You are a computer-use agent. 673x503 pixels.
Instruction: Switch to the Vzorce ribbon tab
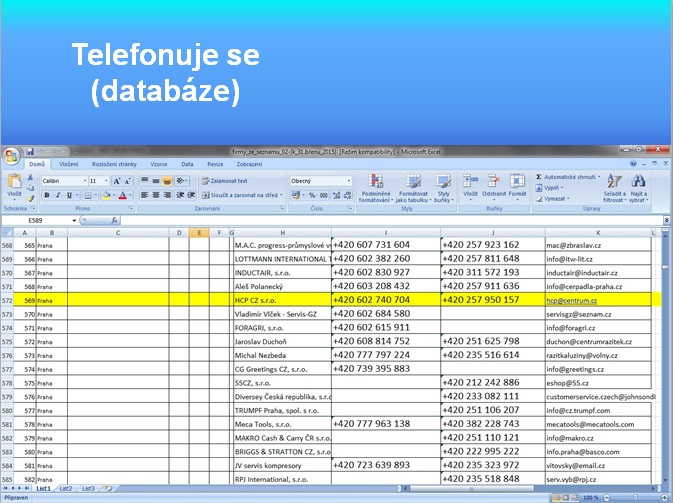coord(159,164)
